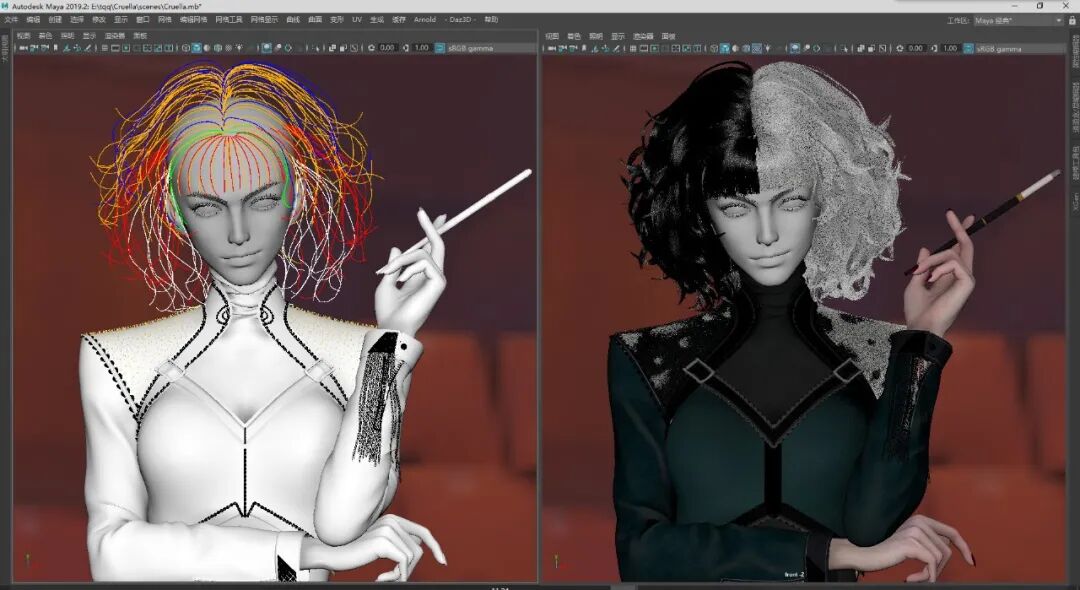Toggle lock camera in left viewport toolbar

click(34, 48)
